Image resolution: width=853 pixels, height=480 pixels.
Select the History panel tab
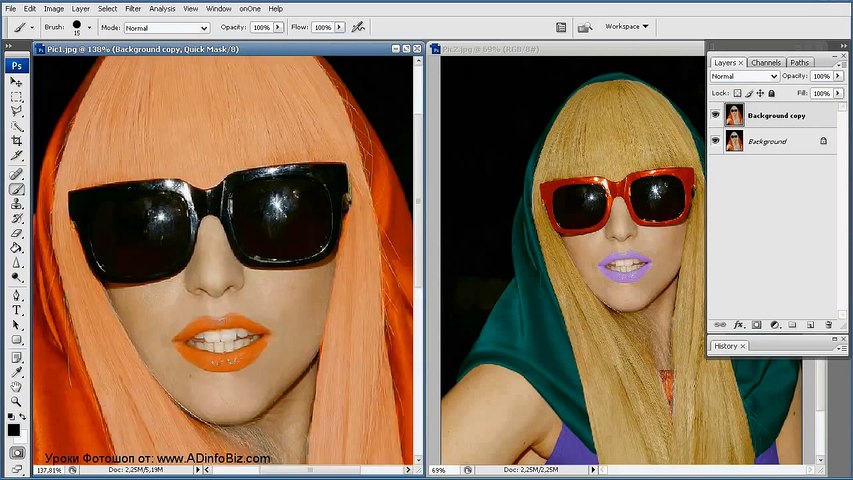[x=730, y=346]
